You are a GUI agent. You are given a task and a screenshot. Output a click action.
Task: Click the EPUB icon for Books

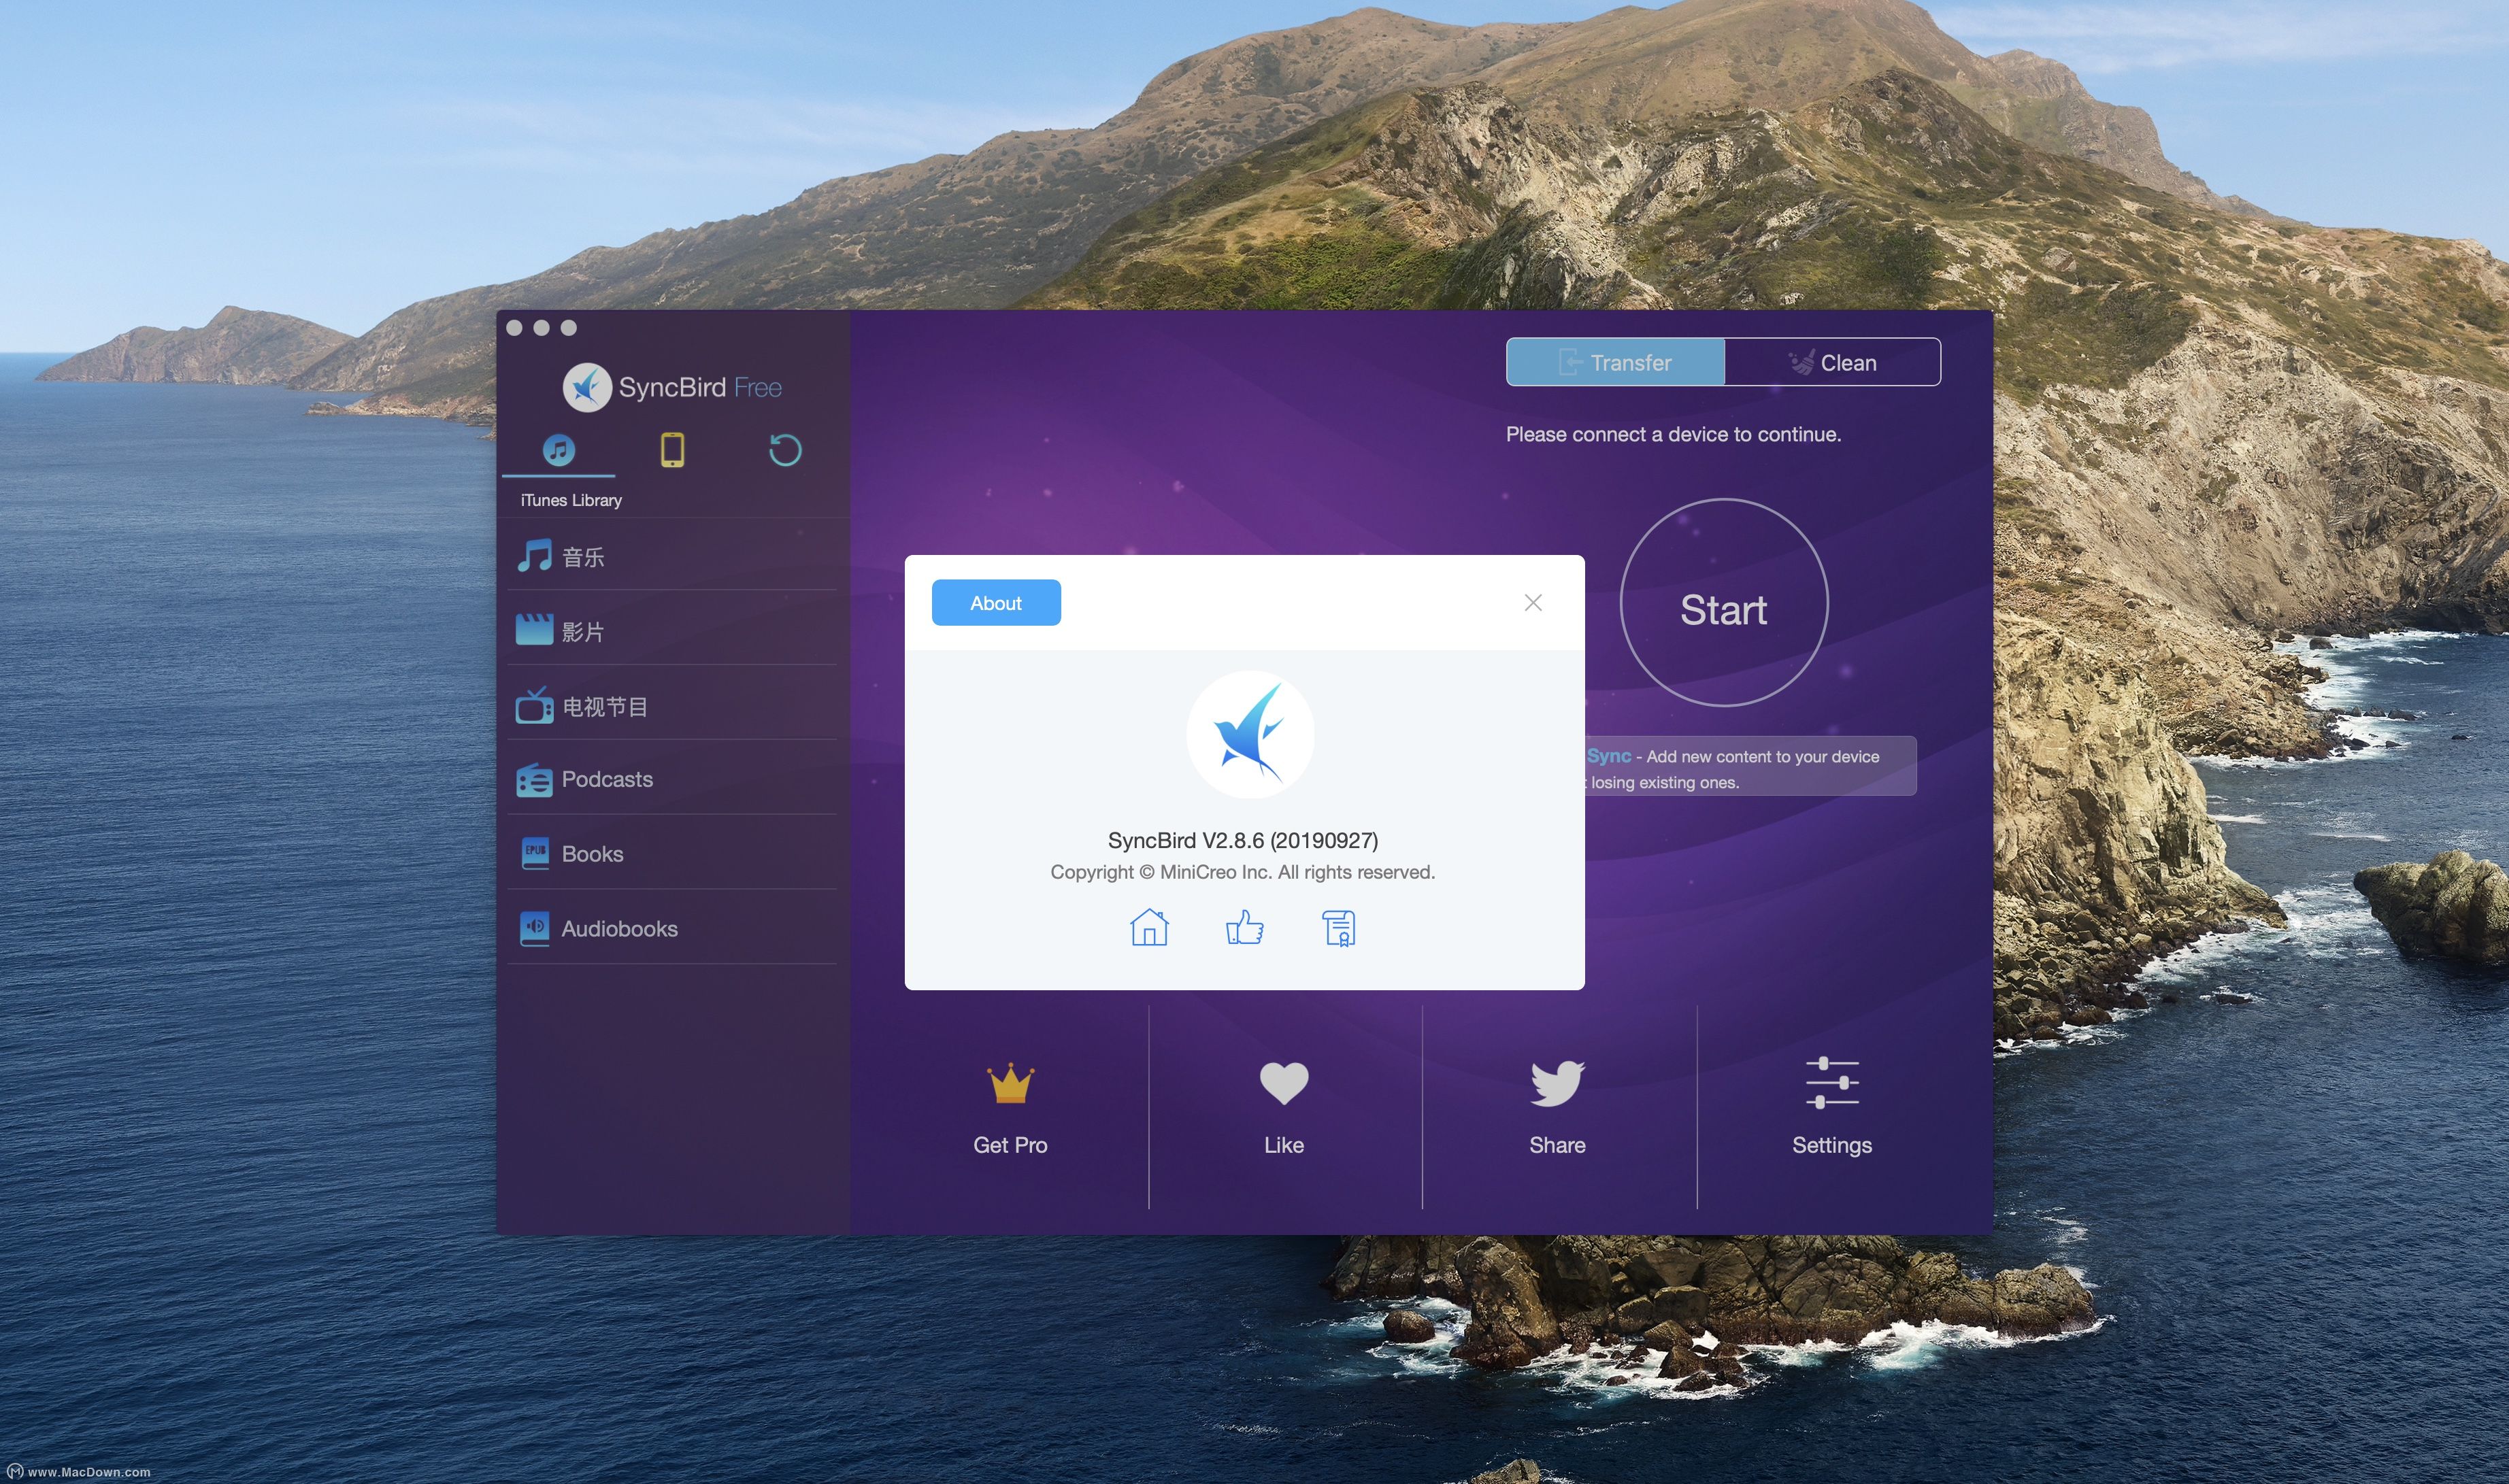pos(535,853)
